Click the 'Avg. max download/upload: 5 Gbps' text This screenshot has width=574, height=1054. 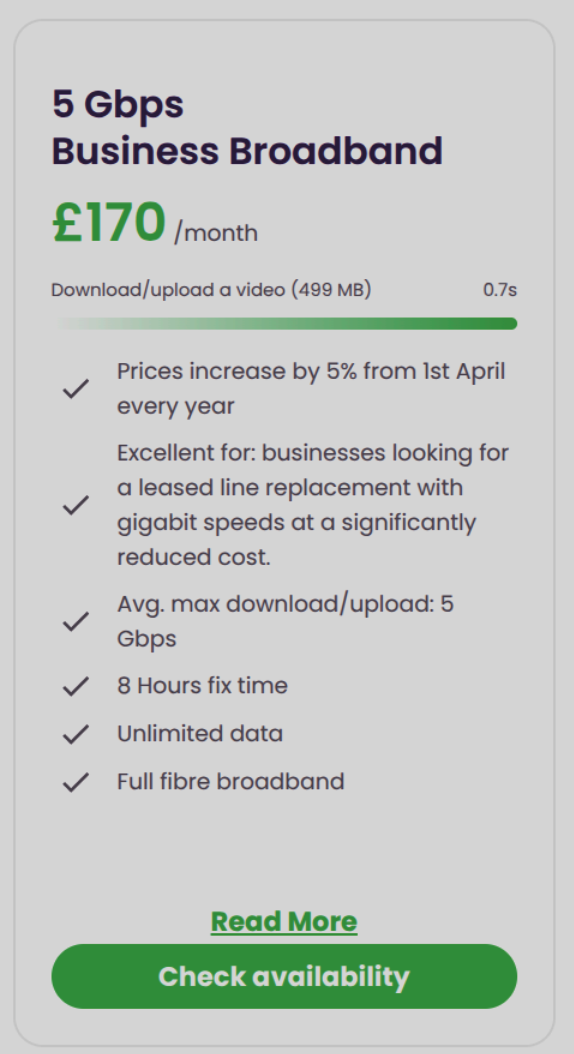pyautogui.click(x=286, y=621)
